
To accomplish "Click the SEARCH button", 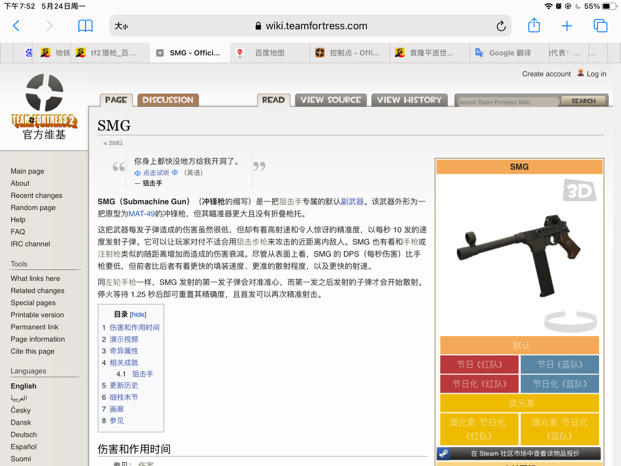I will (584, 101).
